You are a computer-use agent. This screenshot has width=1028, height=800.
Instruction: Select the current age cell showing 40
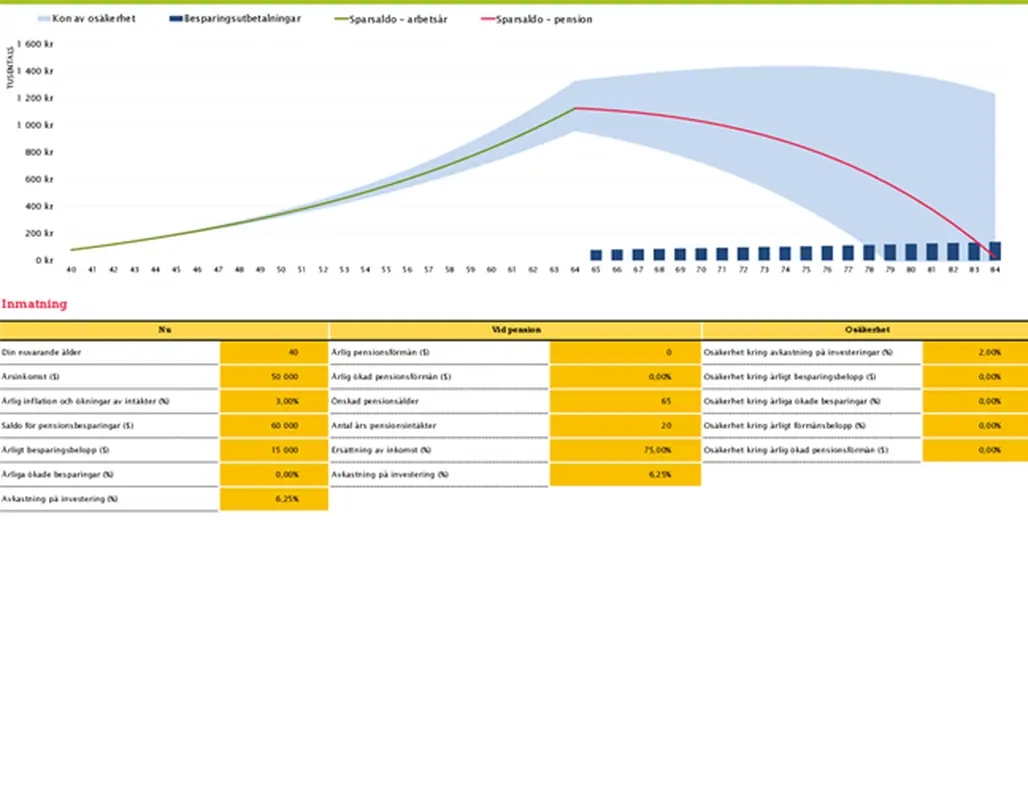tap(273, 352)
